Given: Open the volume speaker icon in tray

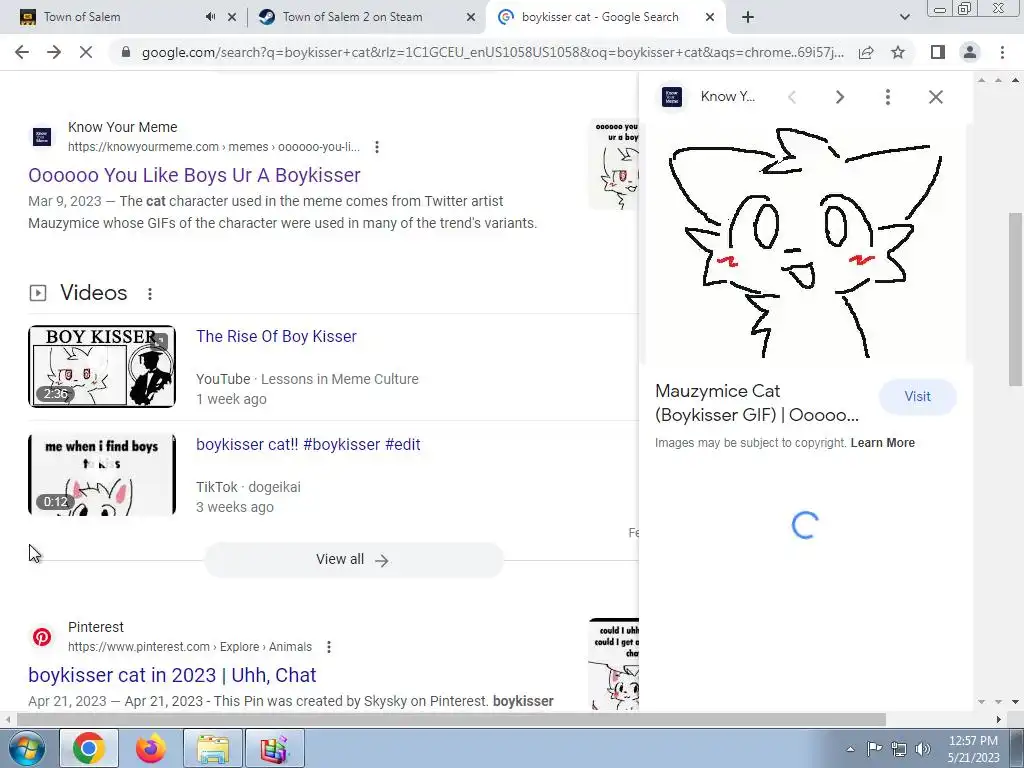Looking at the screenshot, I should tap(923, 749).
